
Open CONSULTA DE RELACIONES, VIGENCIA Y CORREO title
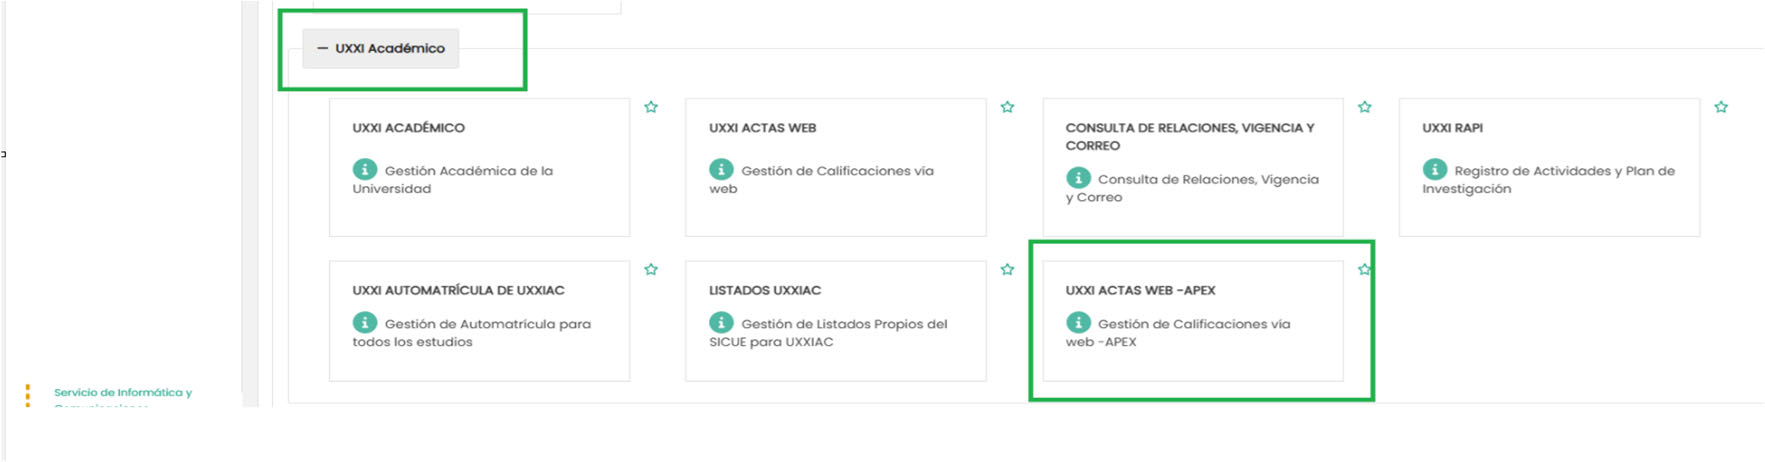[1190, 137]
